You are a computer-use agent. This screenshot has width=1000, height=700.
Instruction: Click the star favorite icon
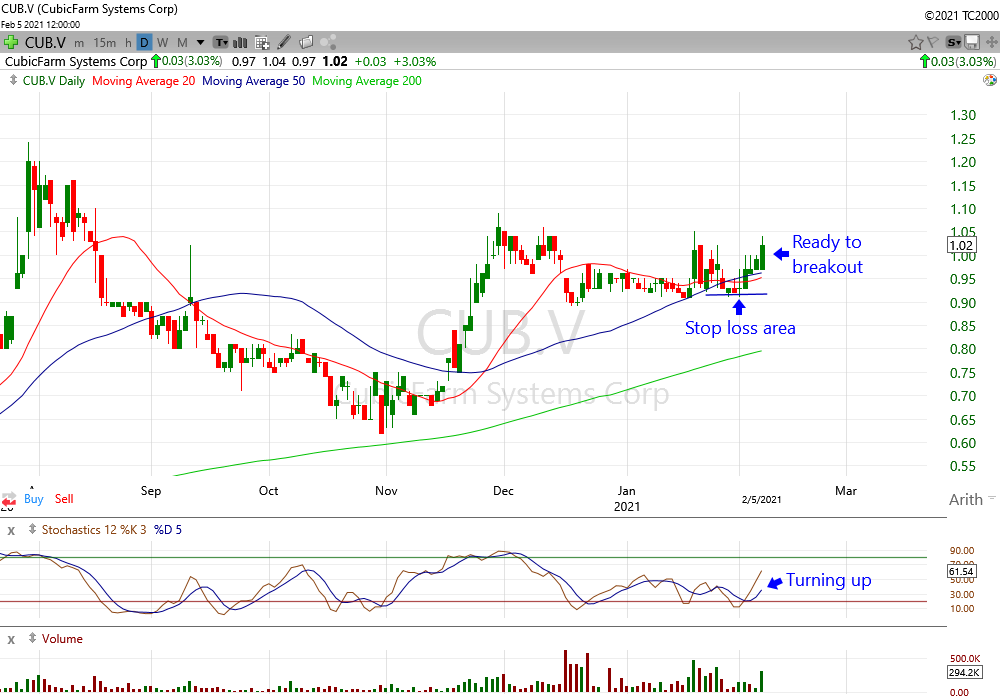coord(916,43)
